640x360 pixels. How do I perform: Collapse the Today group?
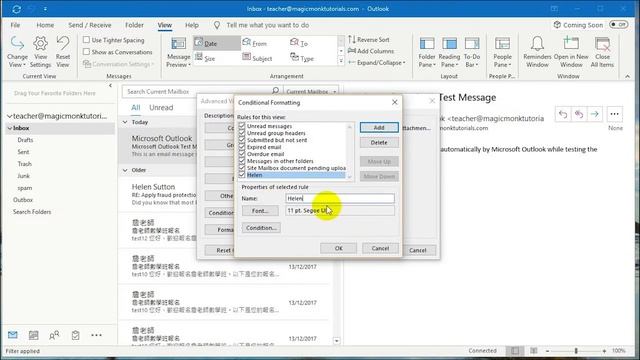pos(125,122)
